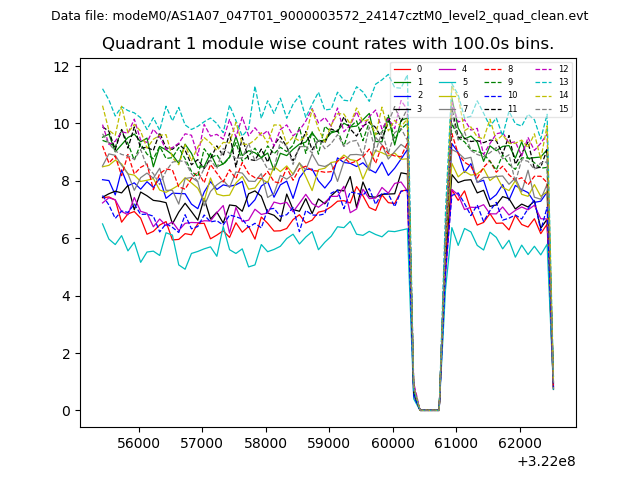Image resolution: width=640 pixels, height=480 pixels.
Task: Click the data file path header
Action: (x=320, y=16)
